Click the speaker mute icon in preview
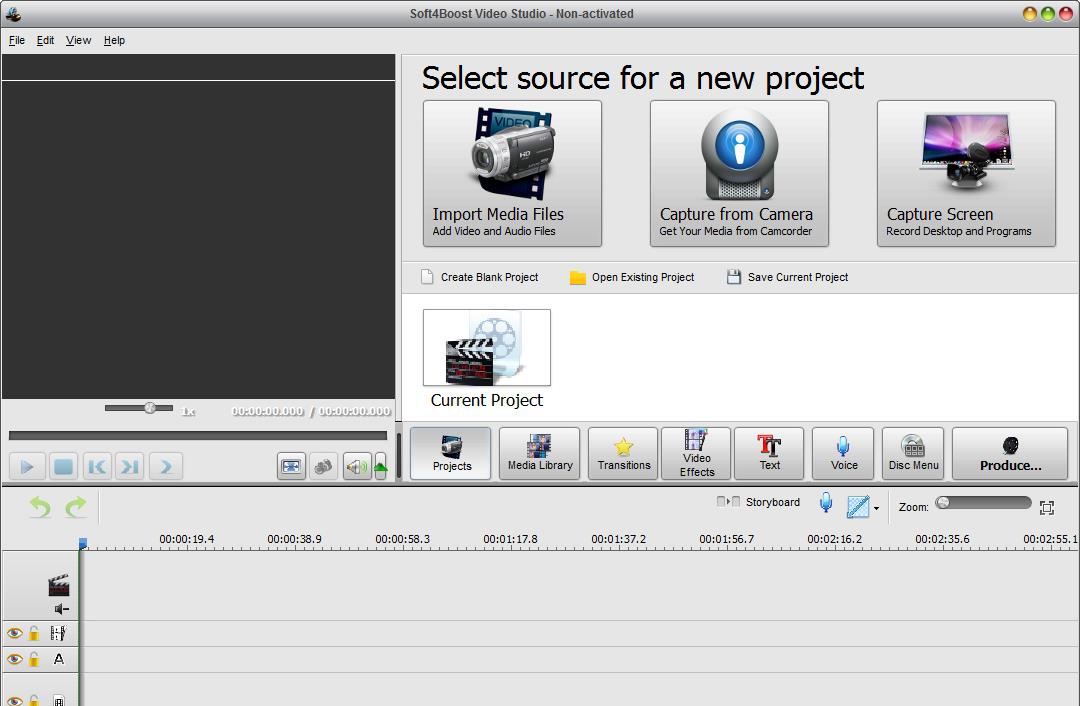 click(357, 467)
